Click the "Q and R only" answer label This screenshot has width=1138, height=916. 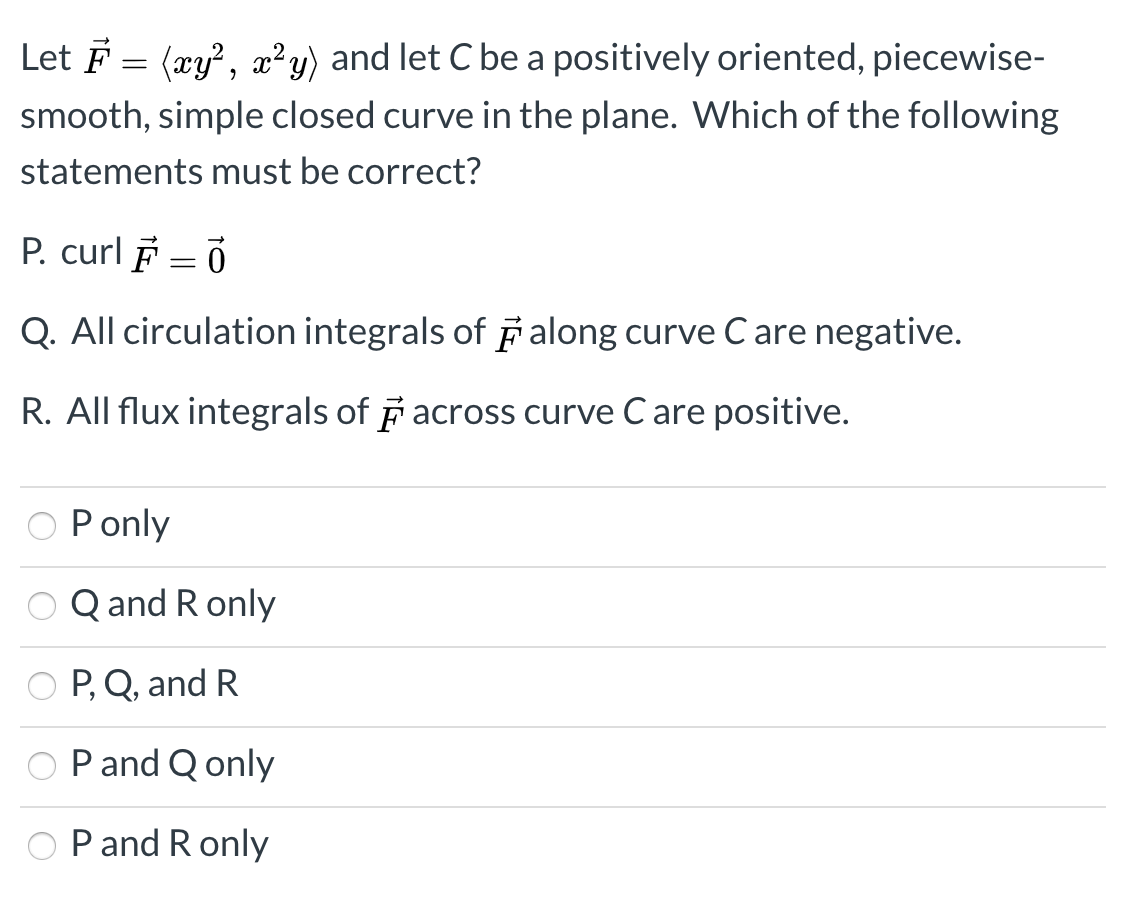(x=175, y=604)
